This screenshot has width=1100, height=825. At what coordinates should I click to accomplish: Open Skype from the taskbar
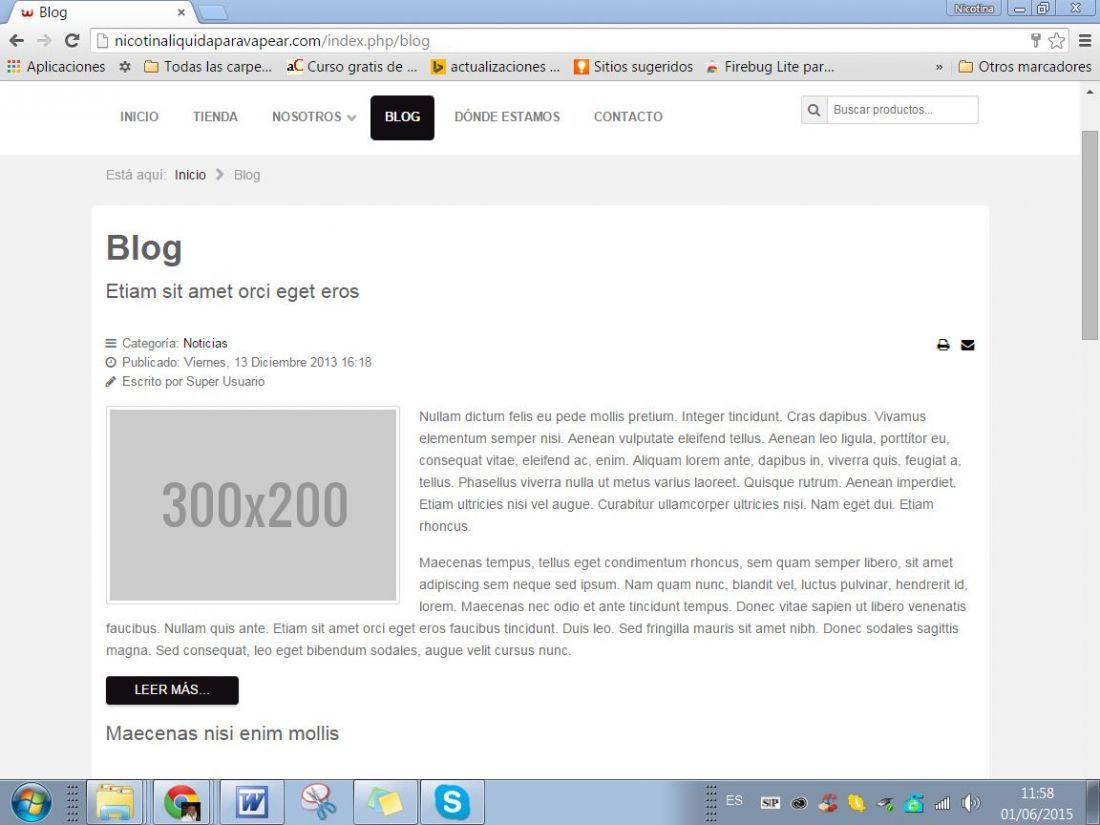[x=452, y=802]
